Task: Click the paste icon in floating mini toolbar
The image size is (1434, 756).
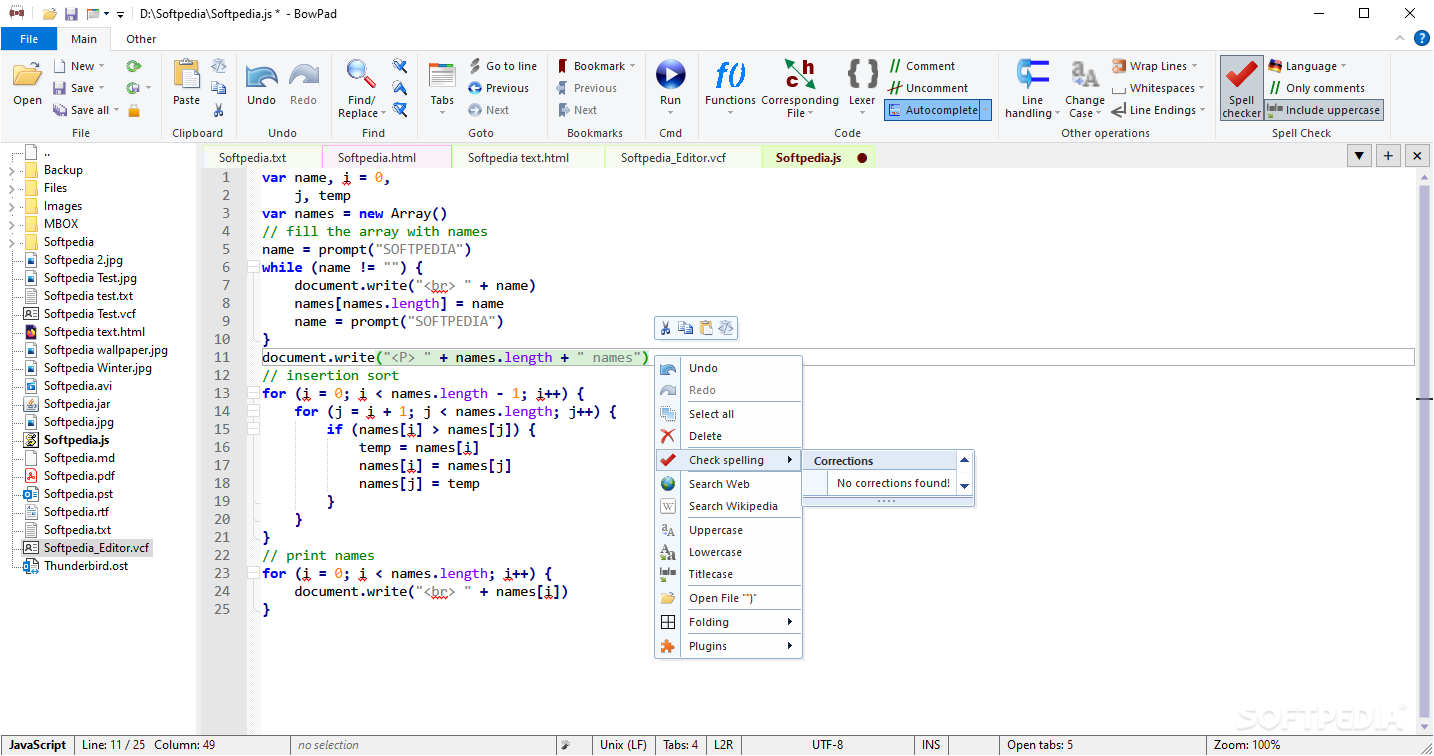Action: [x=706, y=327]
